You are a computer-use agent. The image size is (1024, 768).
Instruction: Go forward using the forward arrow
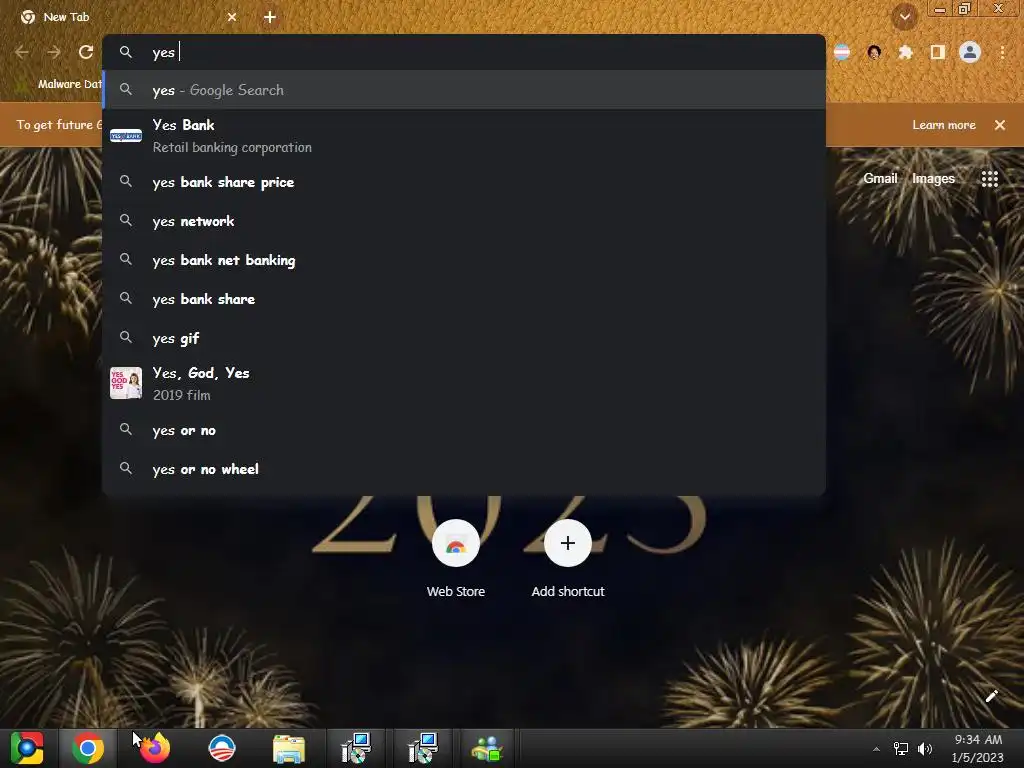pyautogui.click(x=54, y=52)
